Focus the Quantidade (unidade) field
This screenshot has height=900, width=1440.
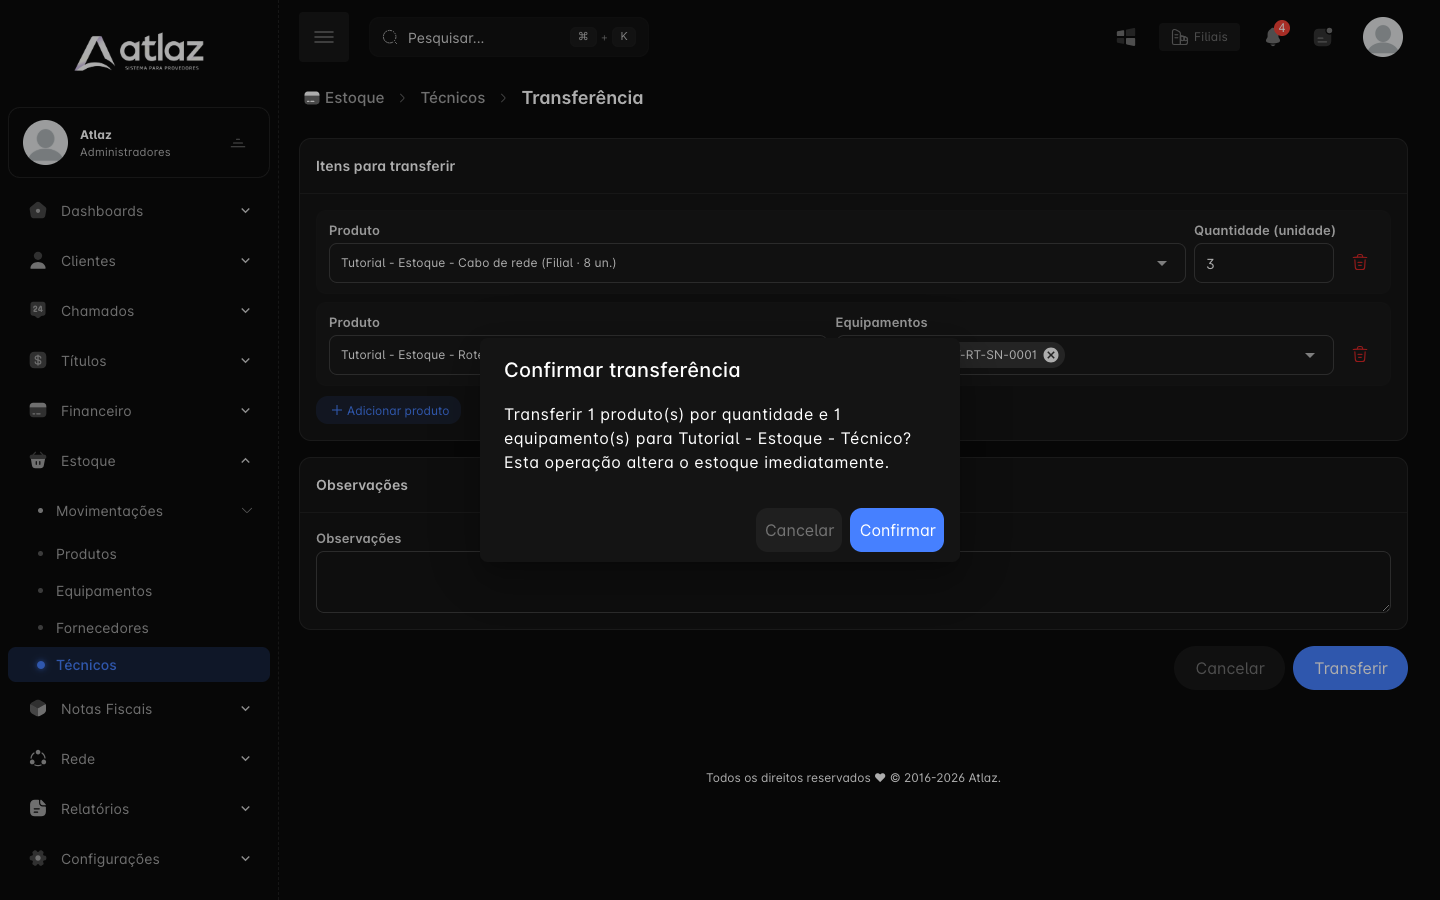(x=1264, y=263)
